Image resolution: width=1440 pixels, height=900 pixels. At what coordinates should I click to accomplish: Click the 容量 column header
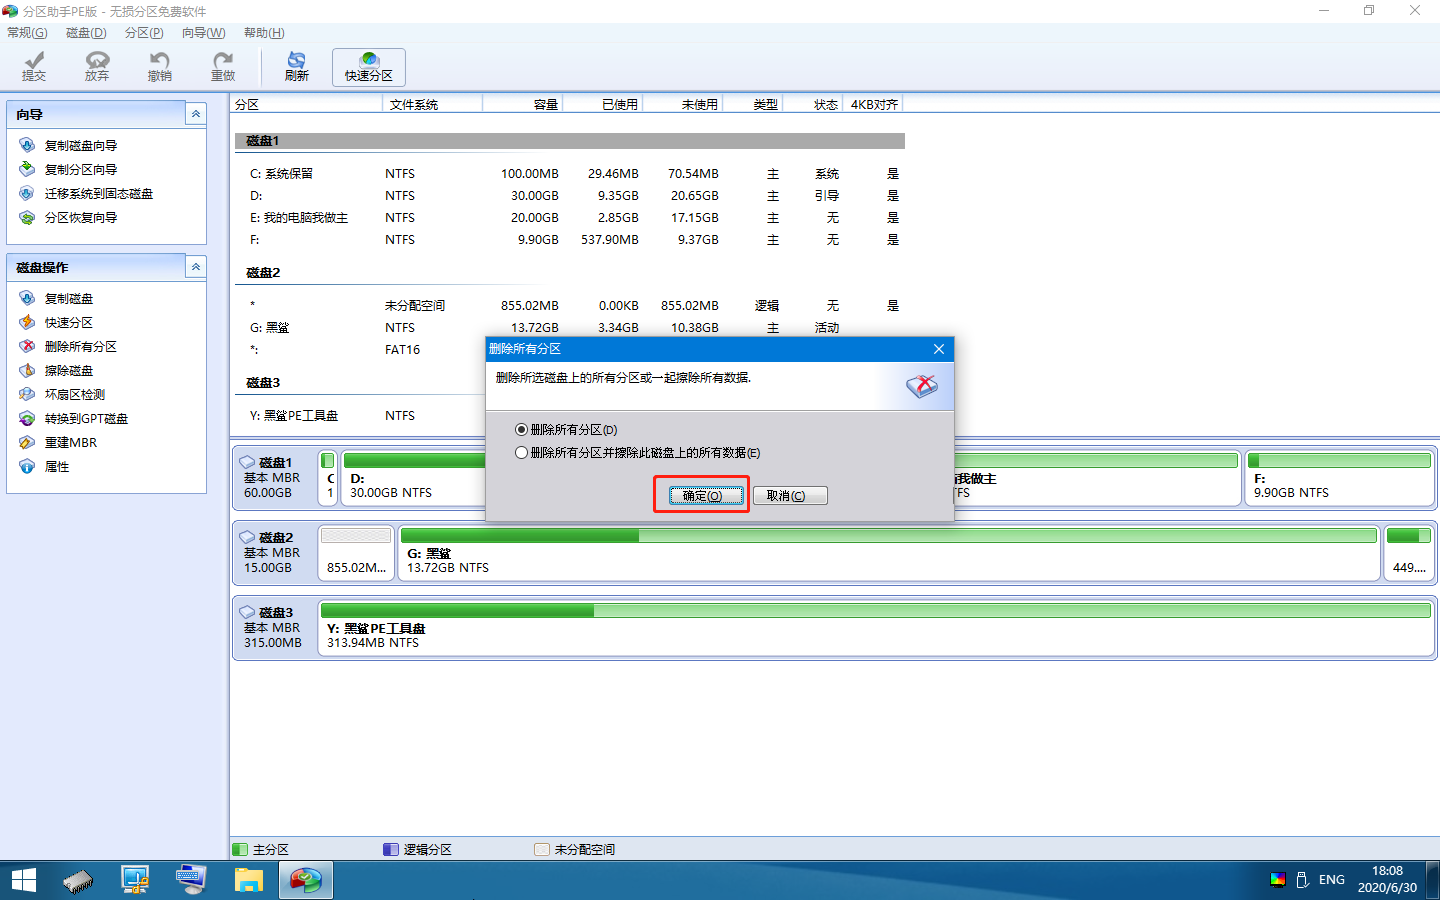(522, 104)
